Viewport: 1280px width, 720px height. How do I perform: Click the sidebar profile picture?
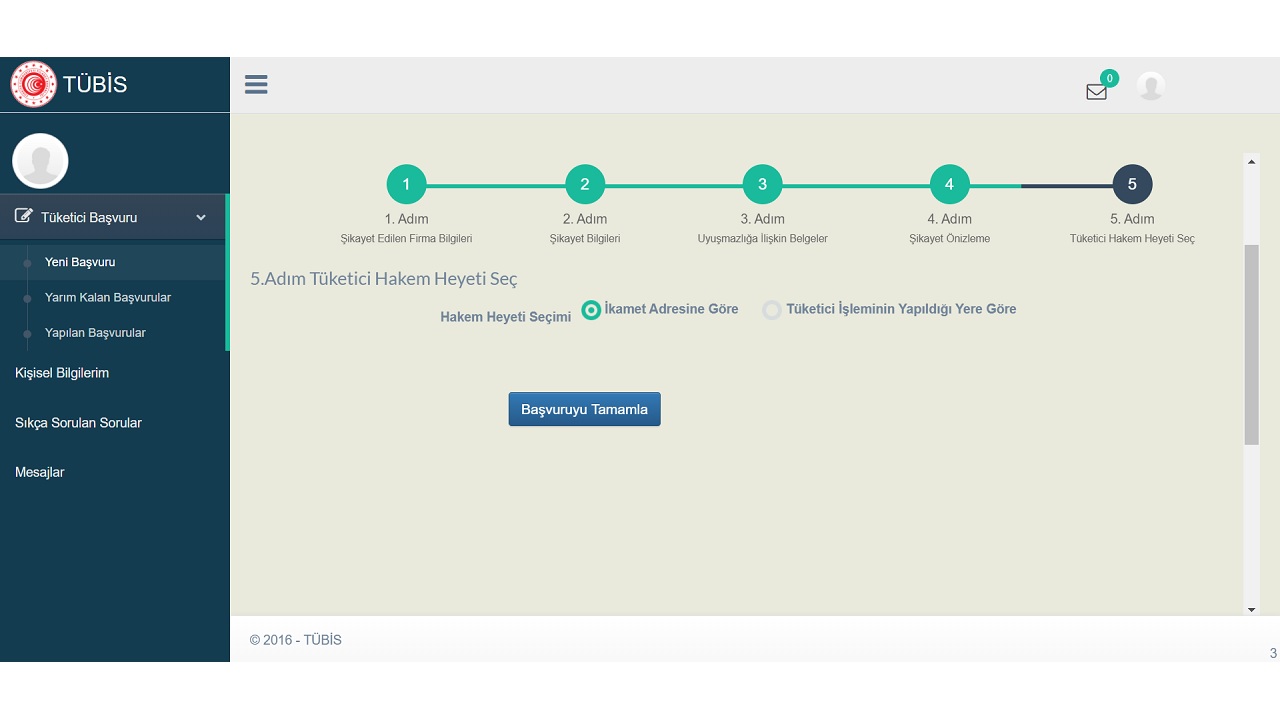click(40, 161)
